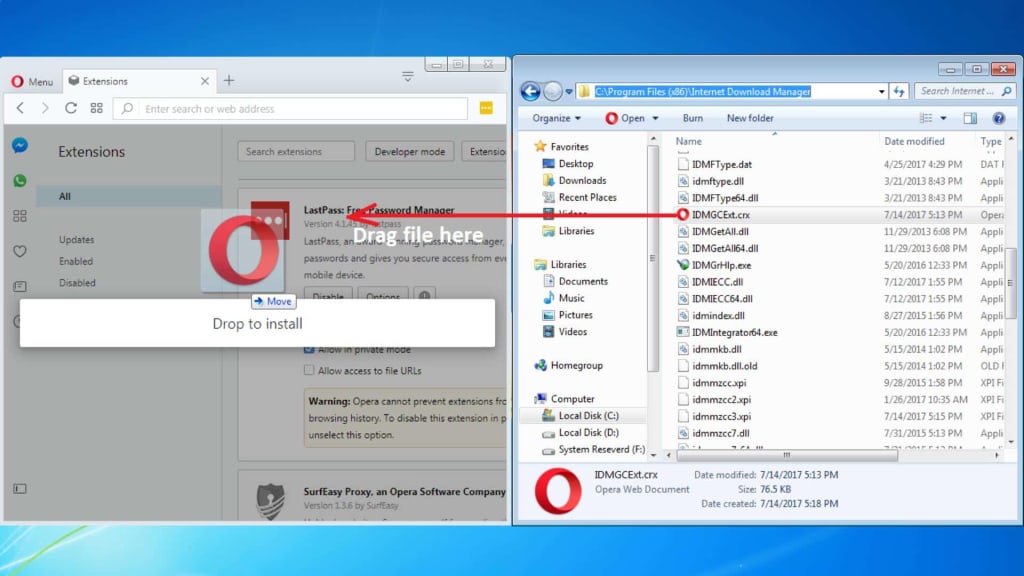1024x576 pixels.
Task: Click the SurfEasy Proxy shield icon
Action: (270, 500)
